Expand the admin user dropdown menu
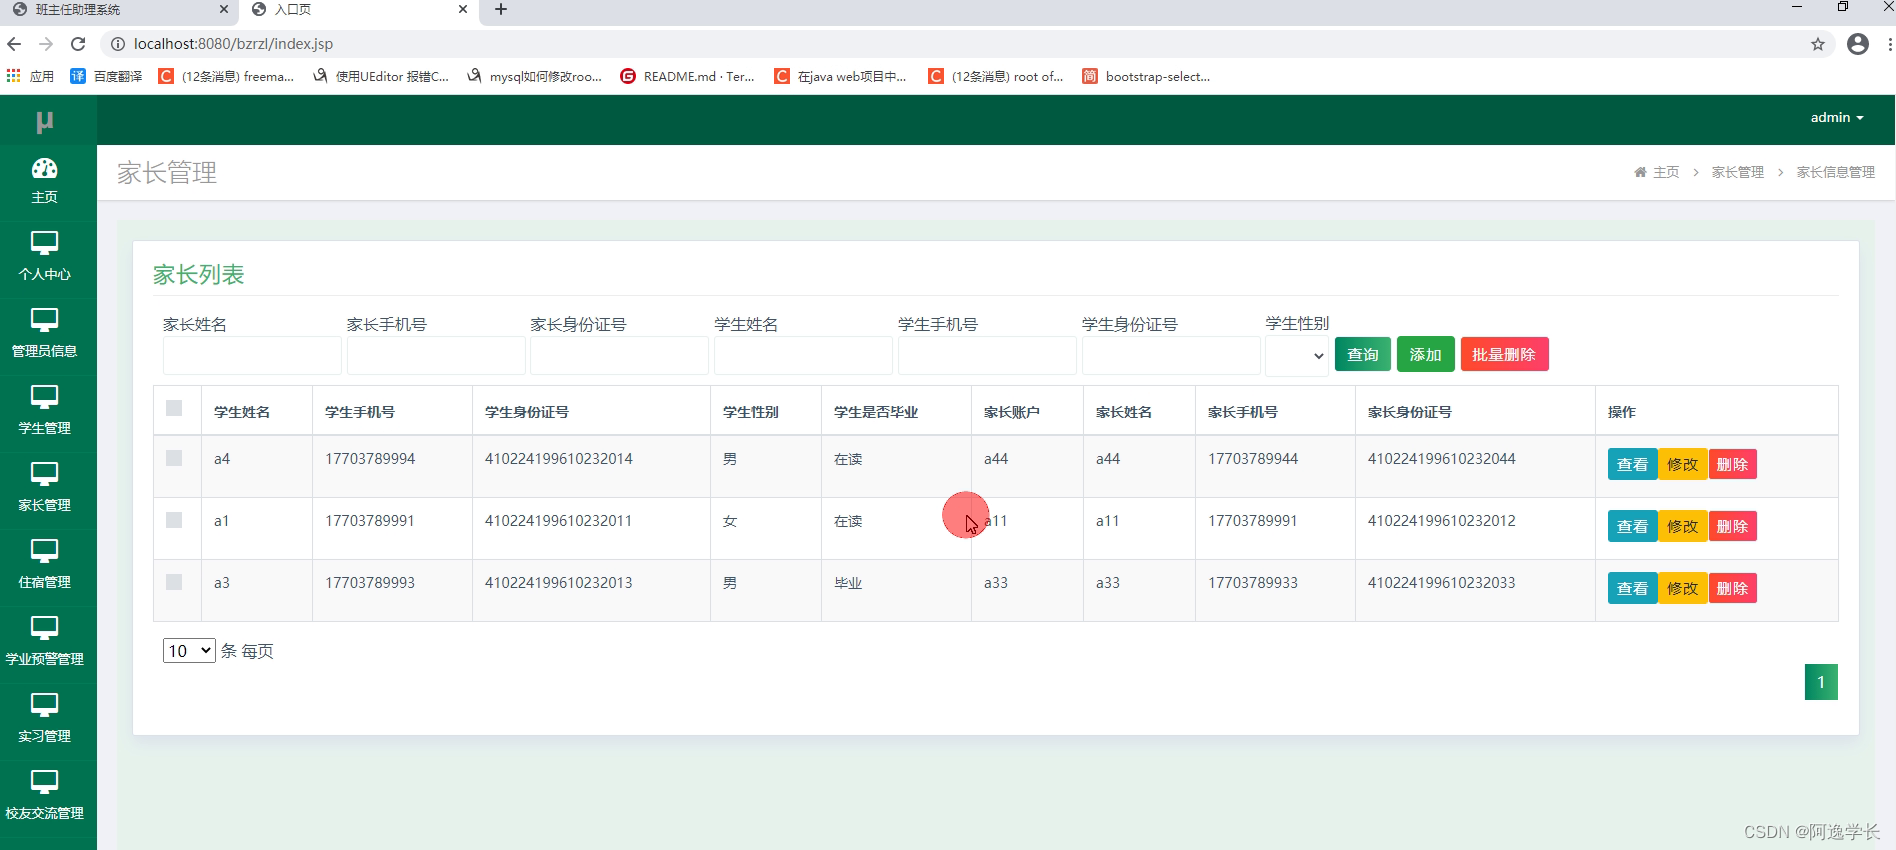Image resolution: width=1896 pixels, height=850 pixels. pyautogui.click(x=1837, y=117)
